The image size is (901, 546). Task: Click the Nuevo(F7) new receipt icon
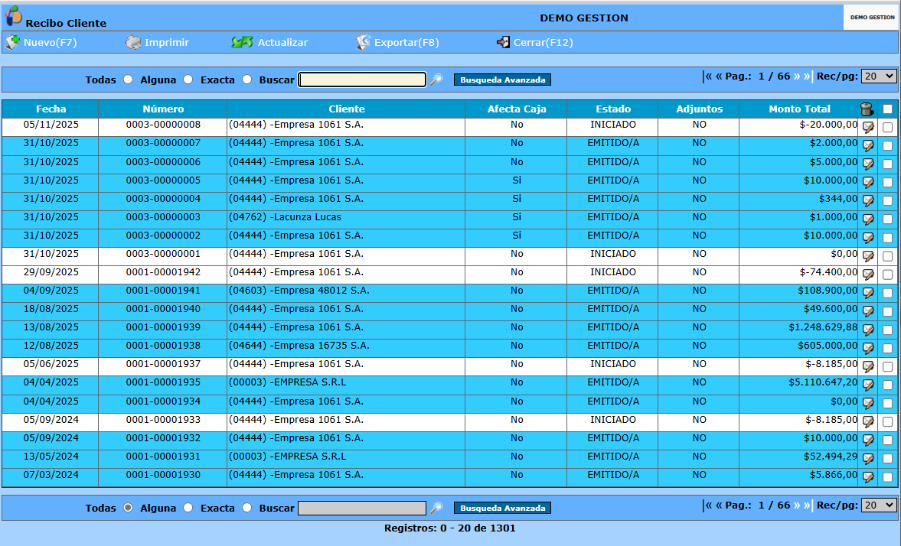(x=13, y=42)
